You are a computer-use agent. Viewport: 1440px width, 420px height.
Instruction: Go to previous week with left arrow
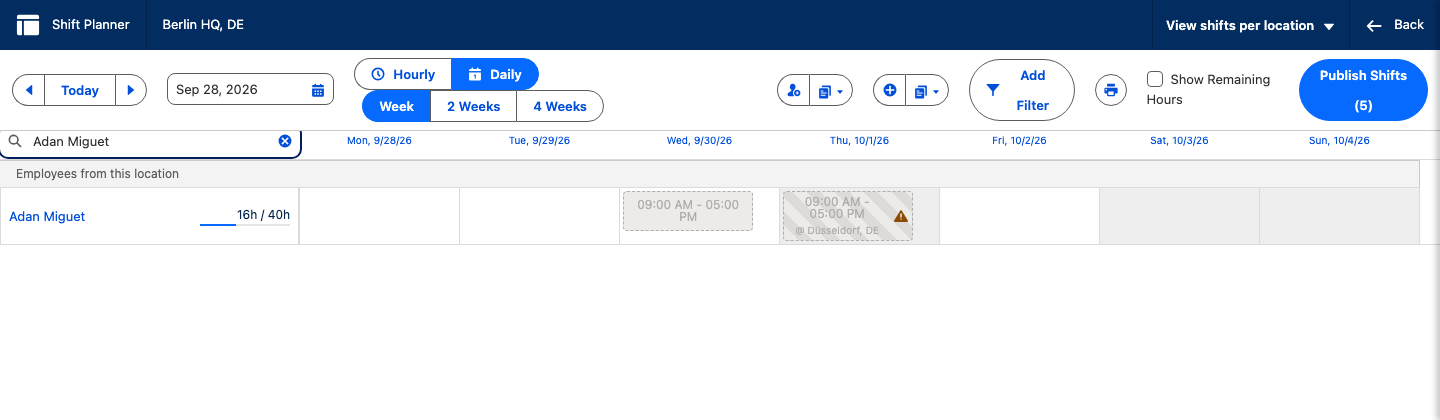(x=29, y=90)
